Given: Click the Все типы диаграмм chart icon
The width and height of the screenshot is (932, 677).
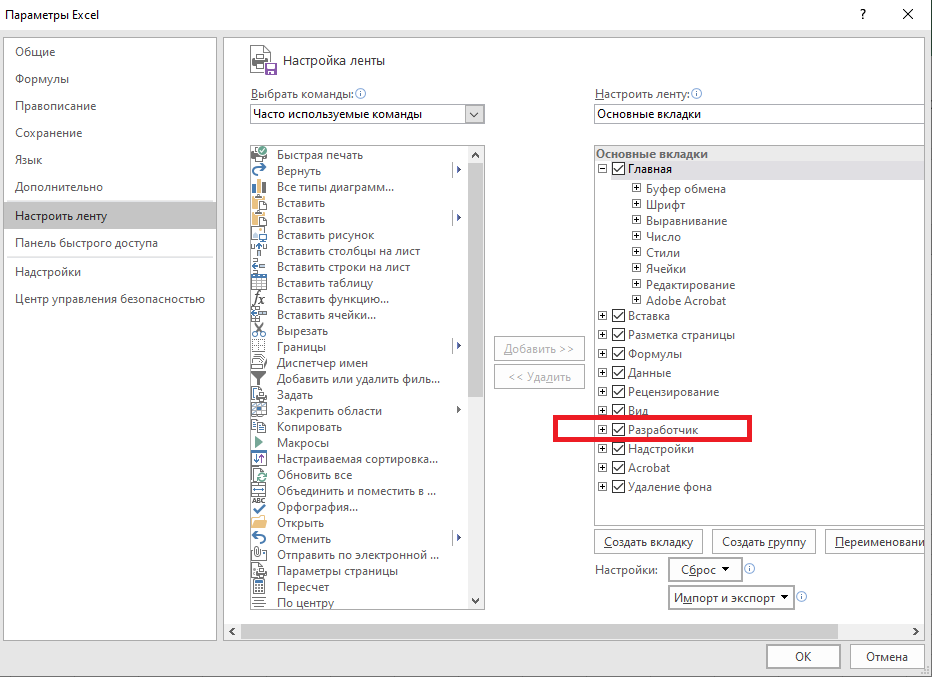Looking at the screenshot, I should coord(259,187).
